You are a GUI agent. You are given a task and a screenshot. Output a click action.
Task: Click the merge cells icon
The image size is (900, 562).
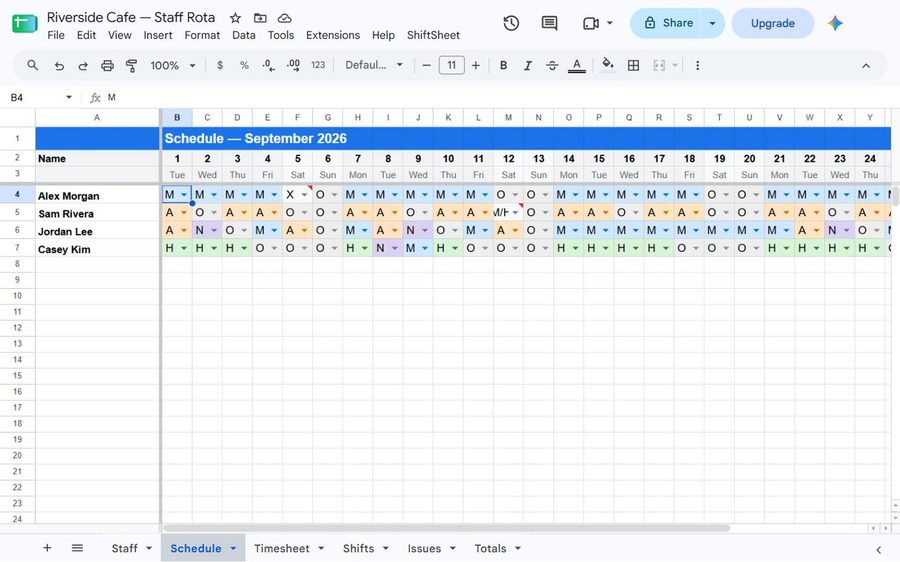point(659,65)
